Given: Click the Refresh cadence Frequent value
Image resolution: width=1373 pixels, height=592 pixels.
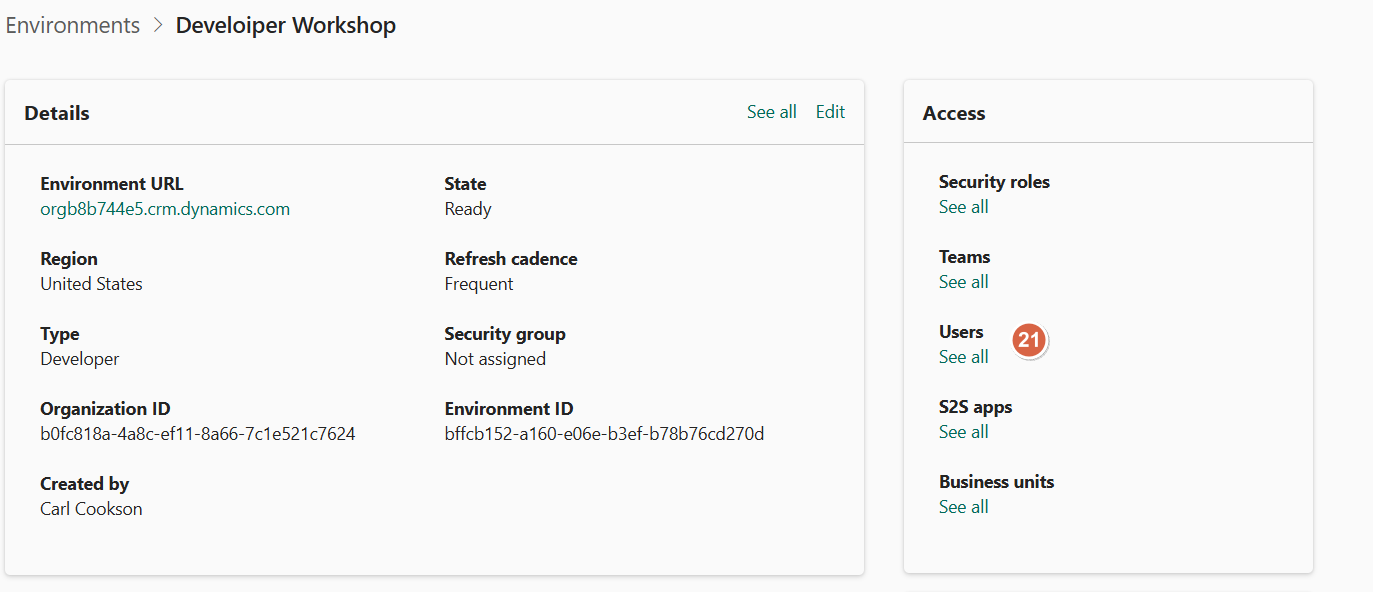Looking at the screenshot, I should (x=478, y=283).
